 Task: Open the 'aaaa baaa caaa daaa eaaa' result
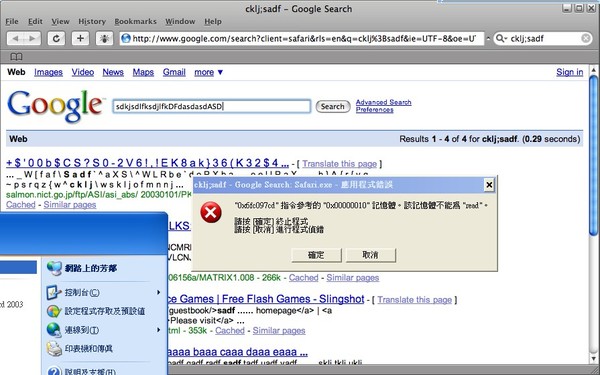pyautogui.click(x=238, y=352)
